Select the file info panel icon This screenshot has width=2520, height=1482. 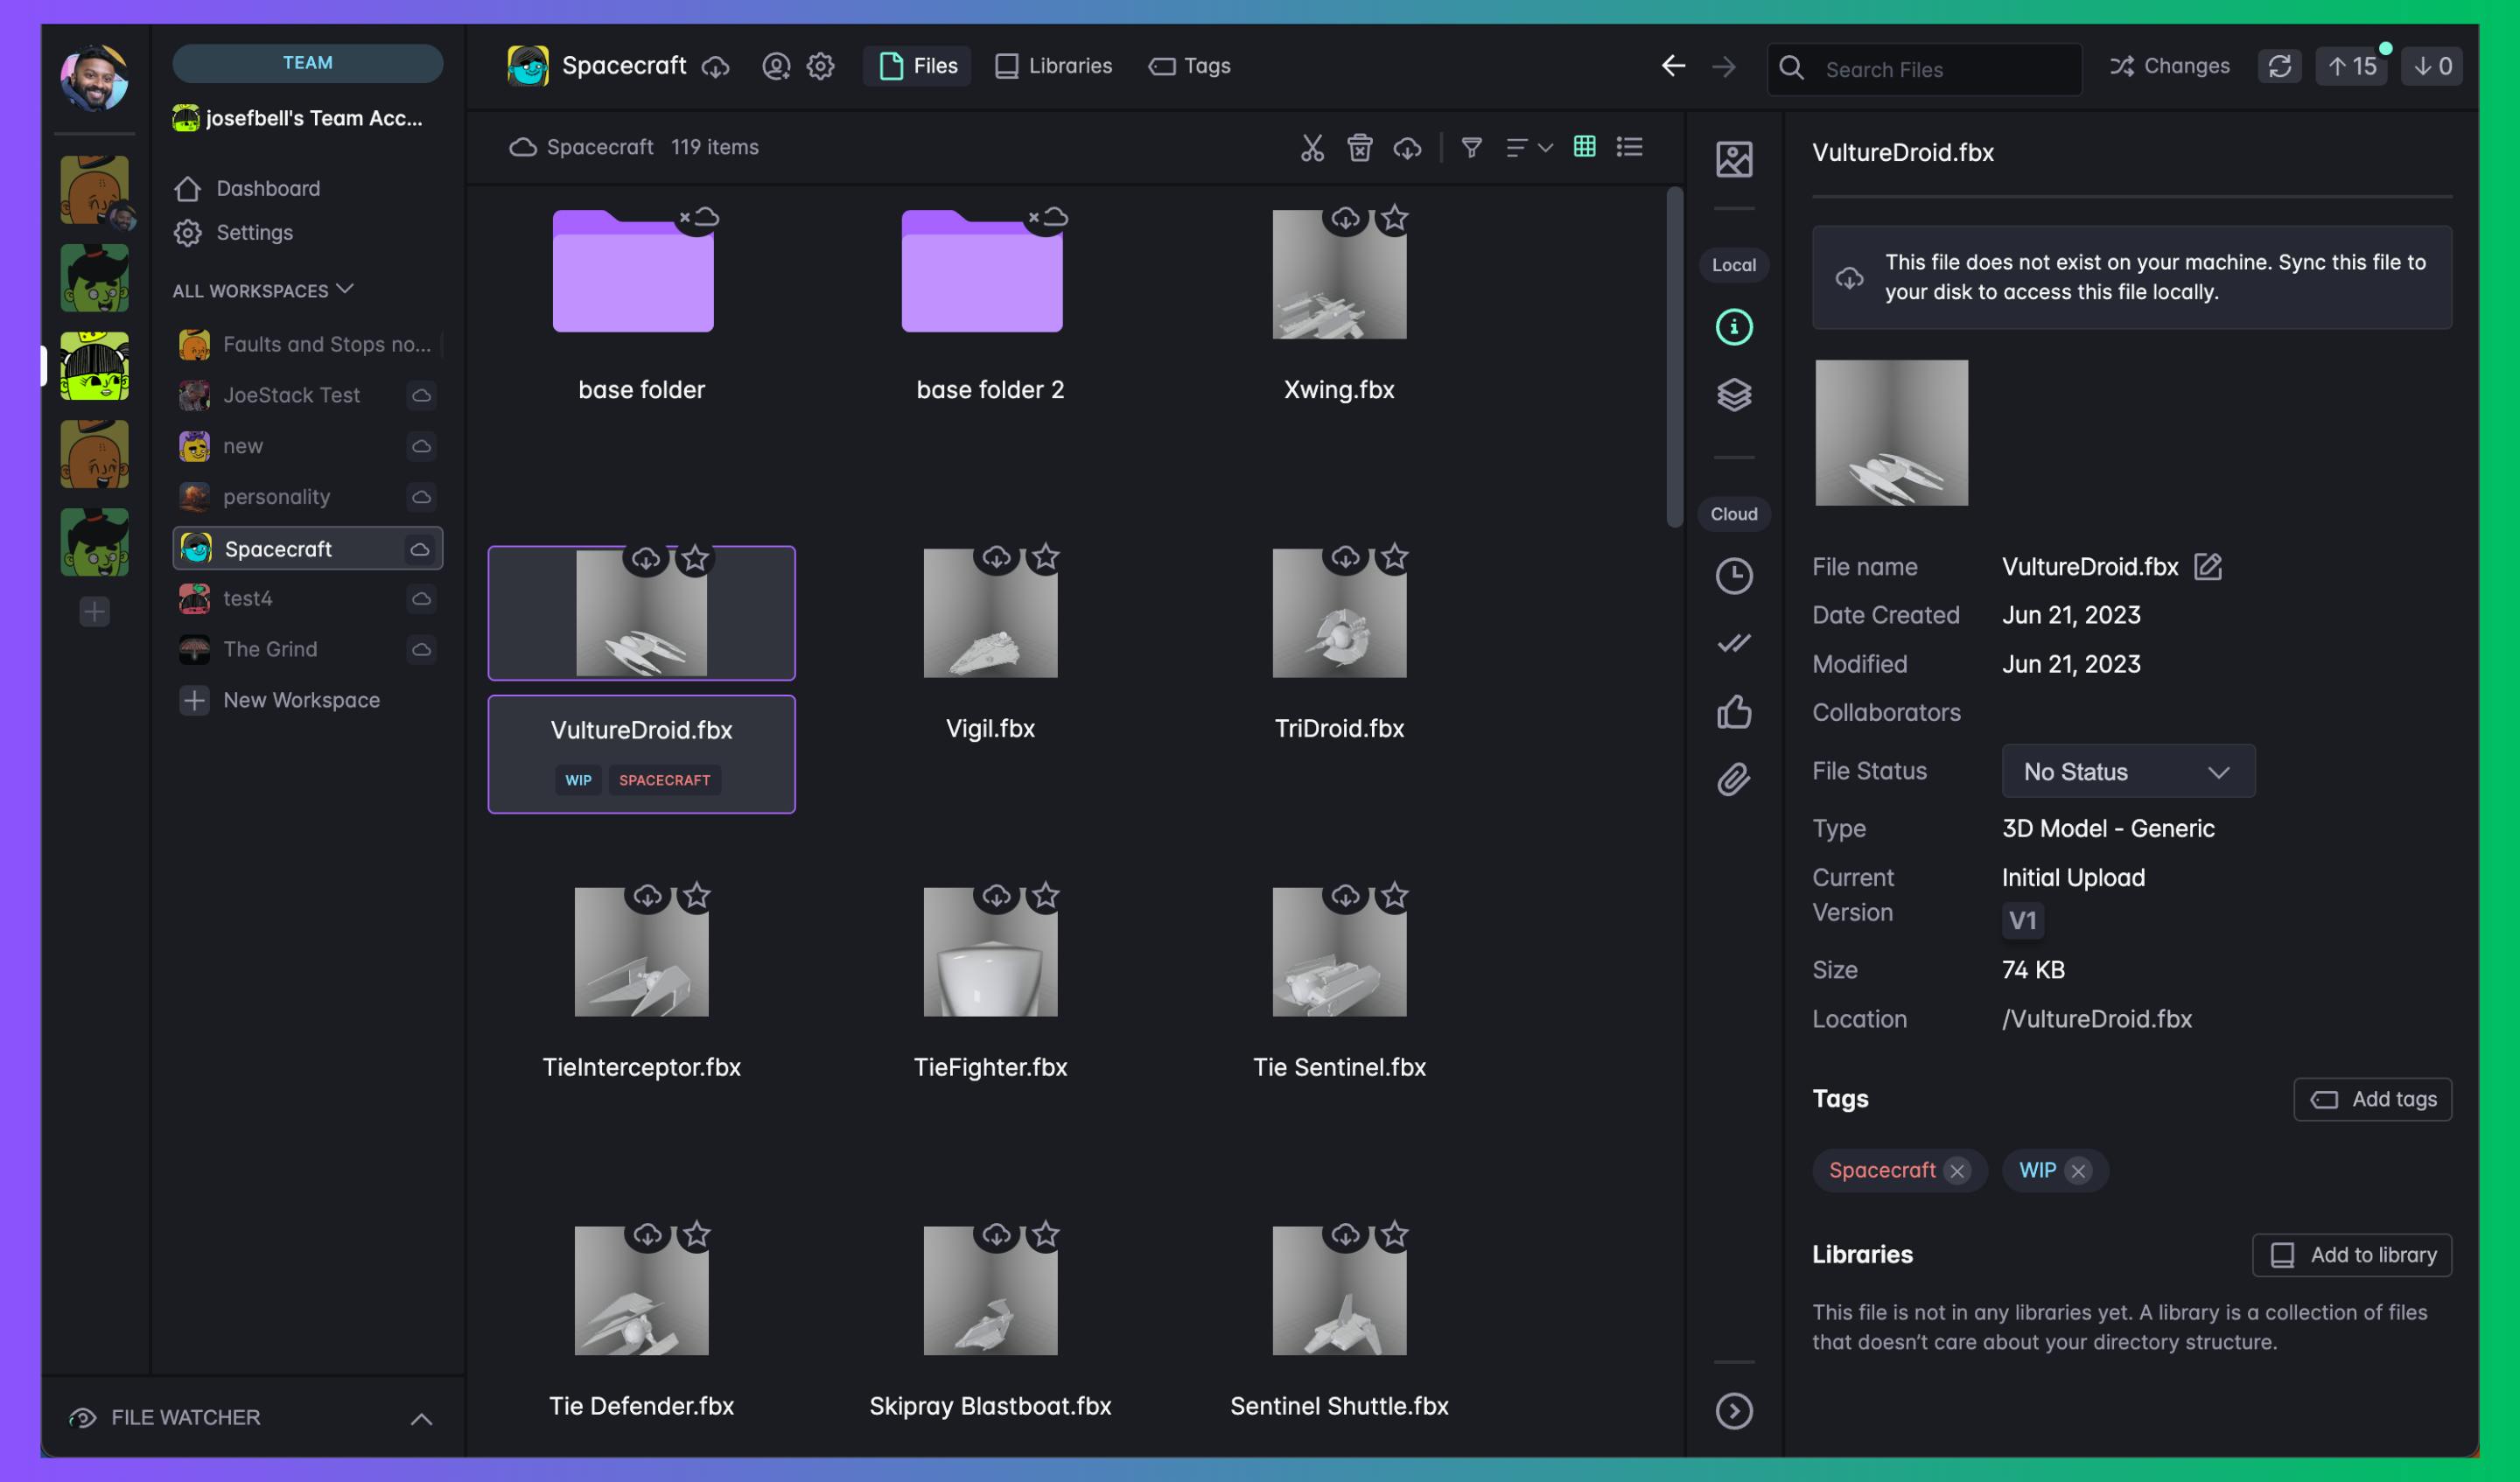[1733, 327]
